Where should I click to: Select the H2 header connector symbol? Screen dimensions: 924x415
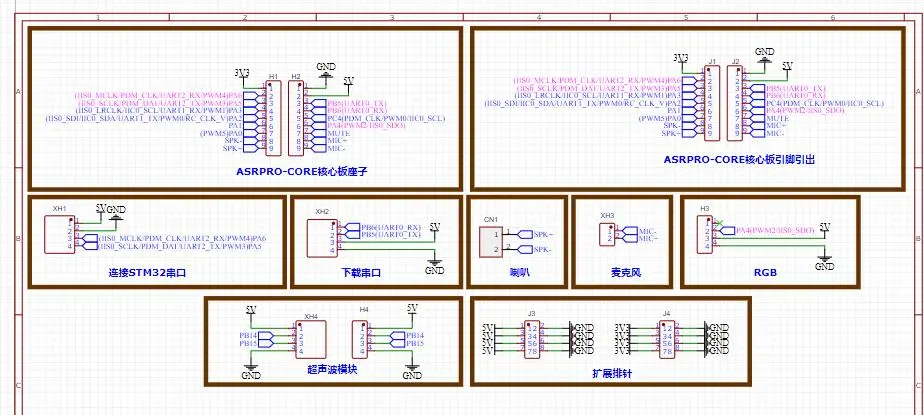pyautogui.click(x=296, y=117)
